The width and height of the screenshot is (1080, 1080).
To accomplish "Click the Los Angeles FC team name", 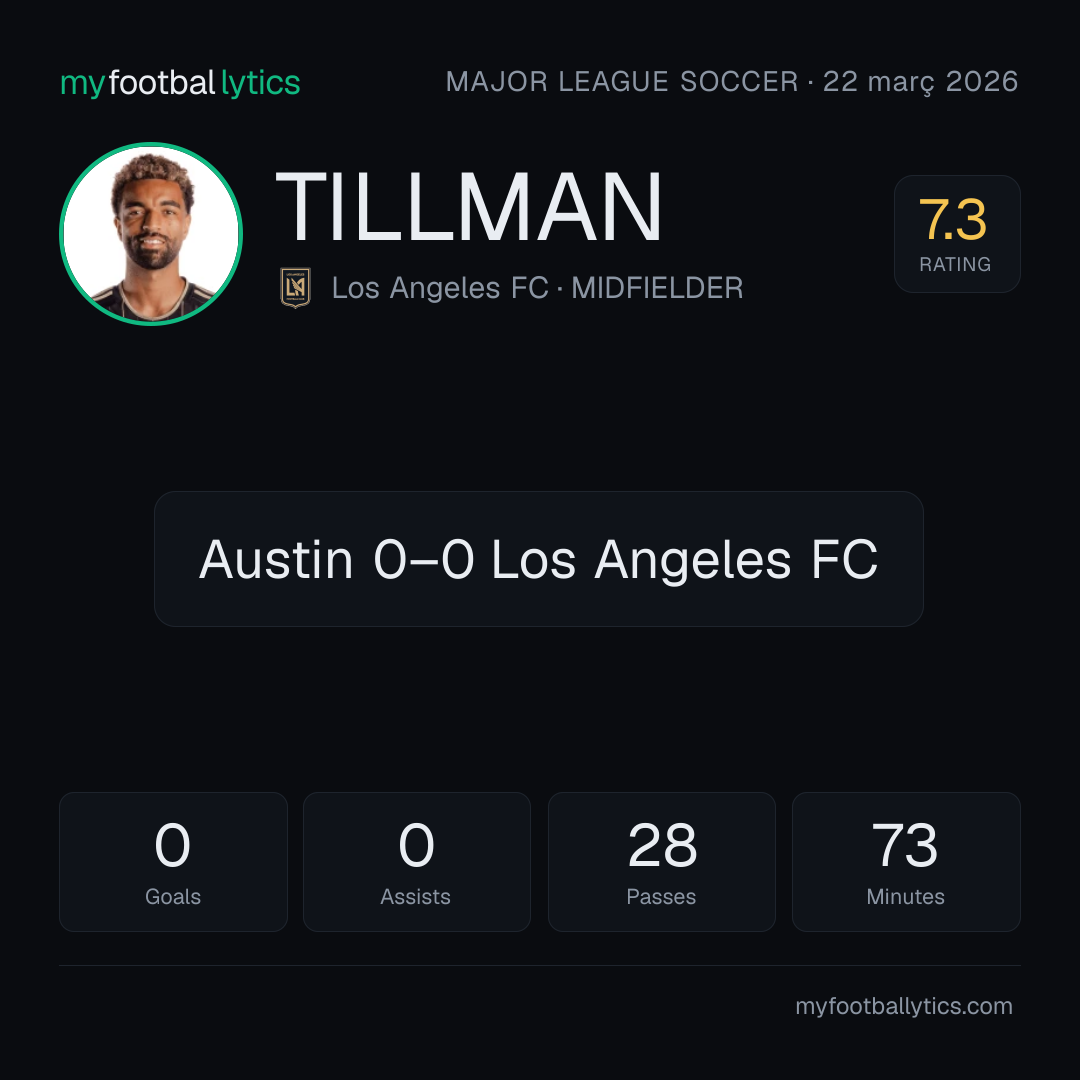I will coord(440,288).
